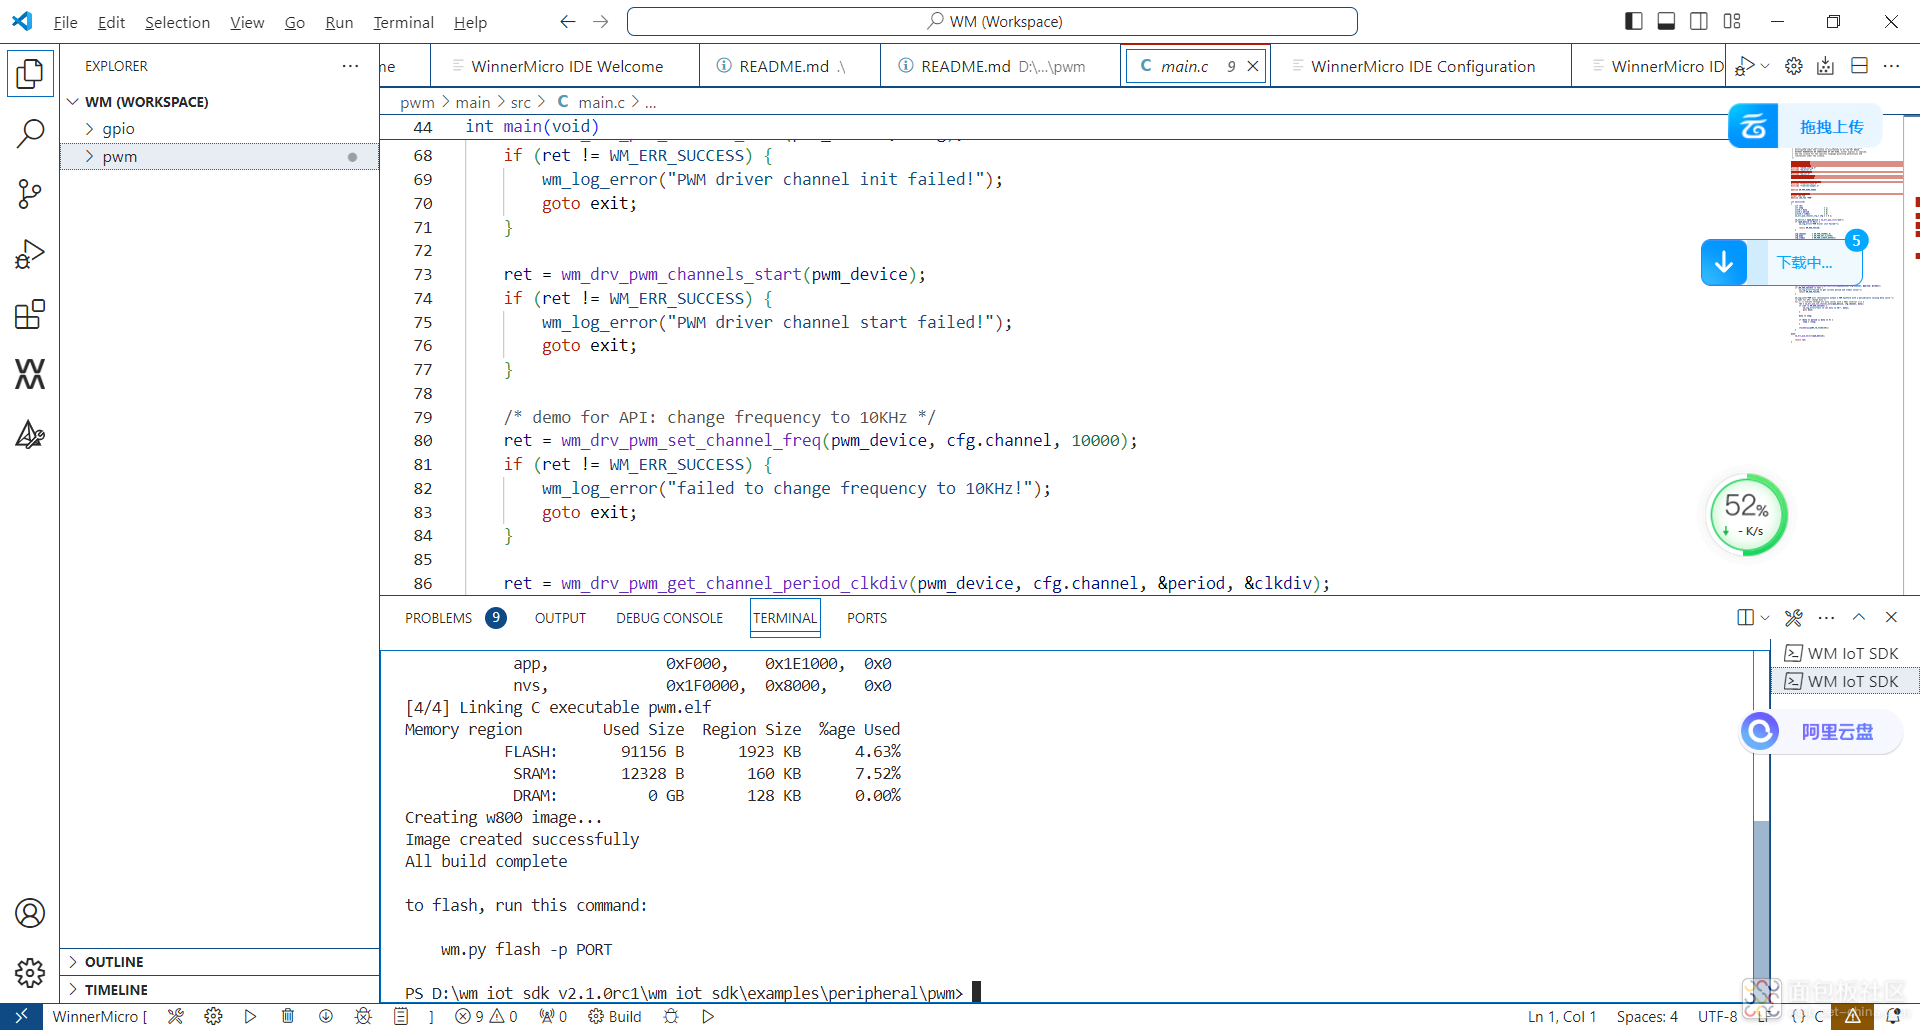This screenshot has width=1920, height=1030.
Task: Click the main breadcrumb segment
Action: coord(473,102)
